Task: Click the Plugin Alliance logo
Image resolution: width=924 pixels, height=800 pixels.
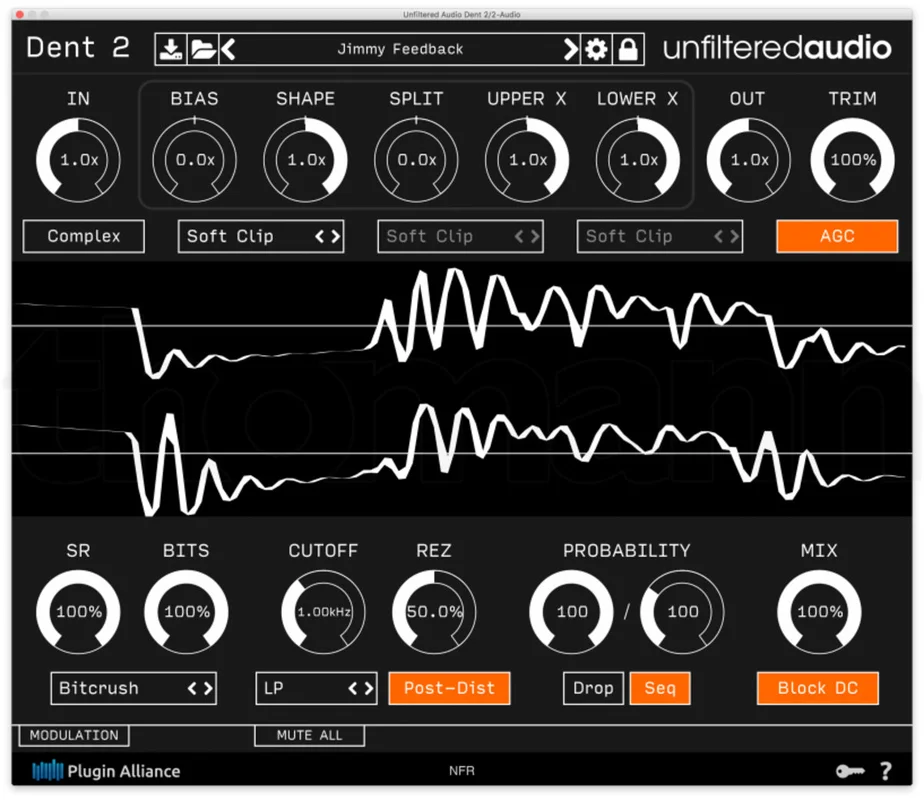Action: coord(107,771)
